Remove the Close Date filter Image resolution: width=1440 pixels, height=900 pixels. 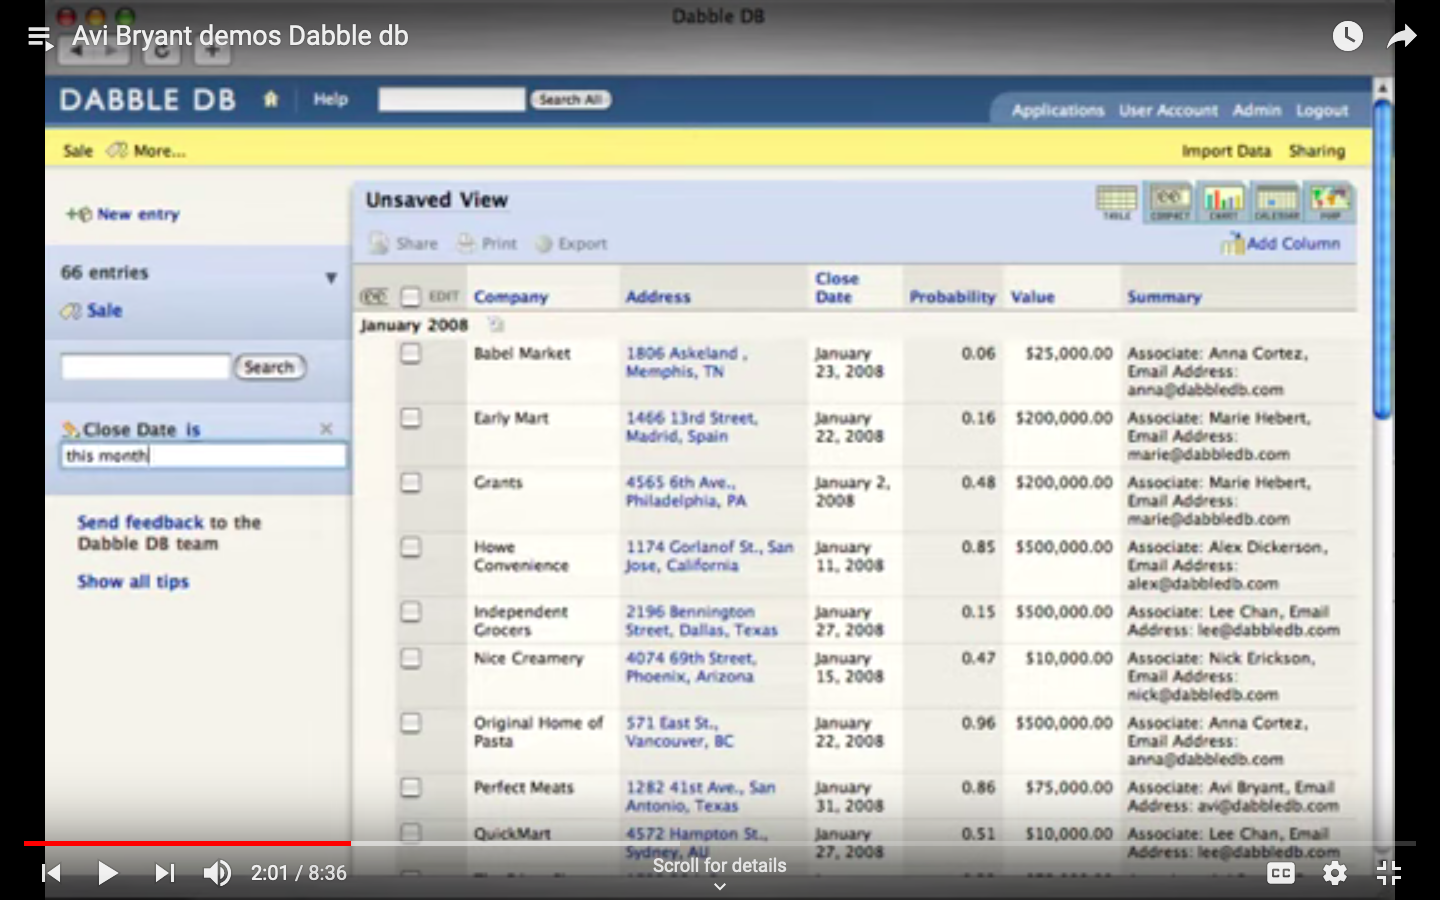point(326,429)
